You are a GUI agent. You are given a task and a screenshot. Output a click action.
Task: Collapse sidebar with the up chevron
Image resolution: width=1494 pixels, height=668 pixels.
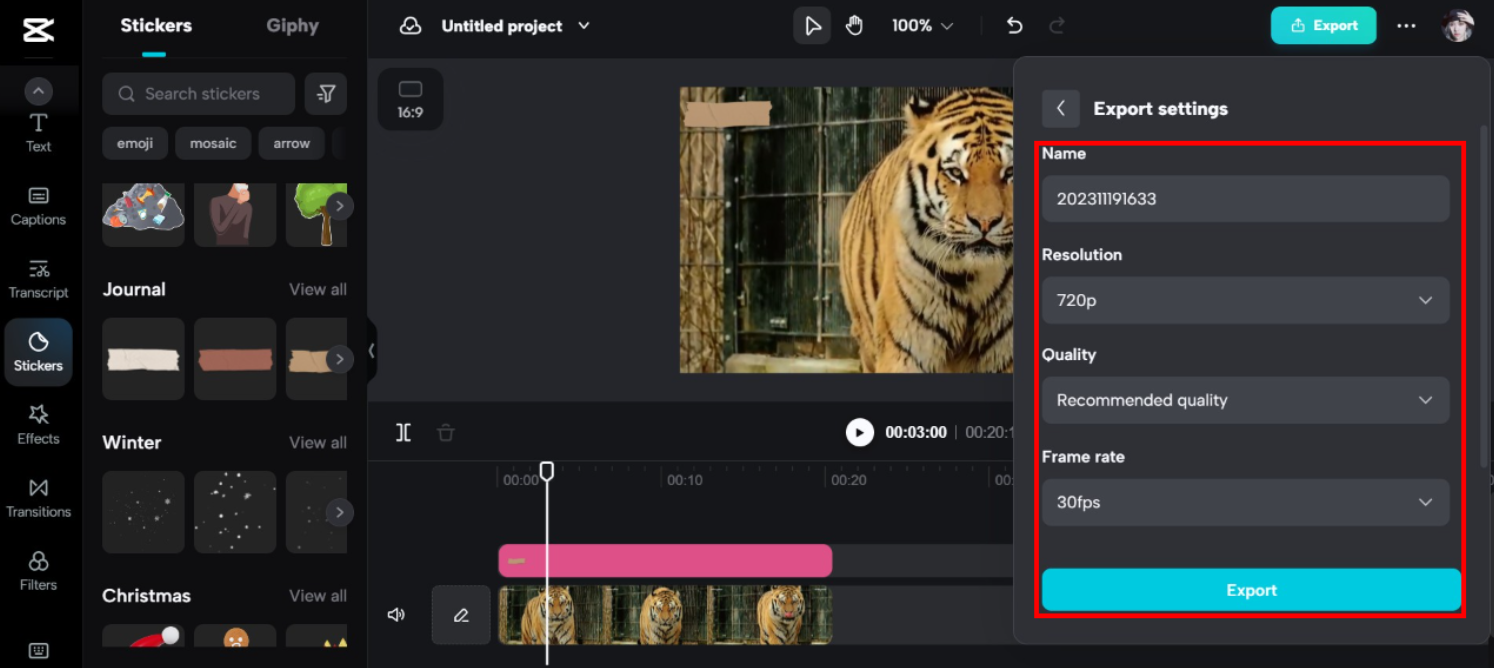38,92
